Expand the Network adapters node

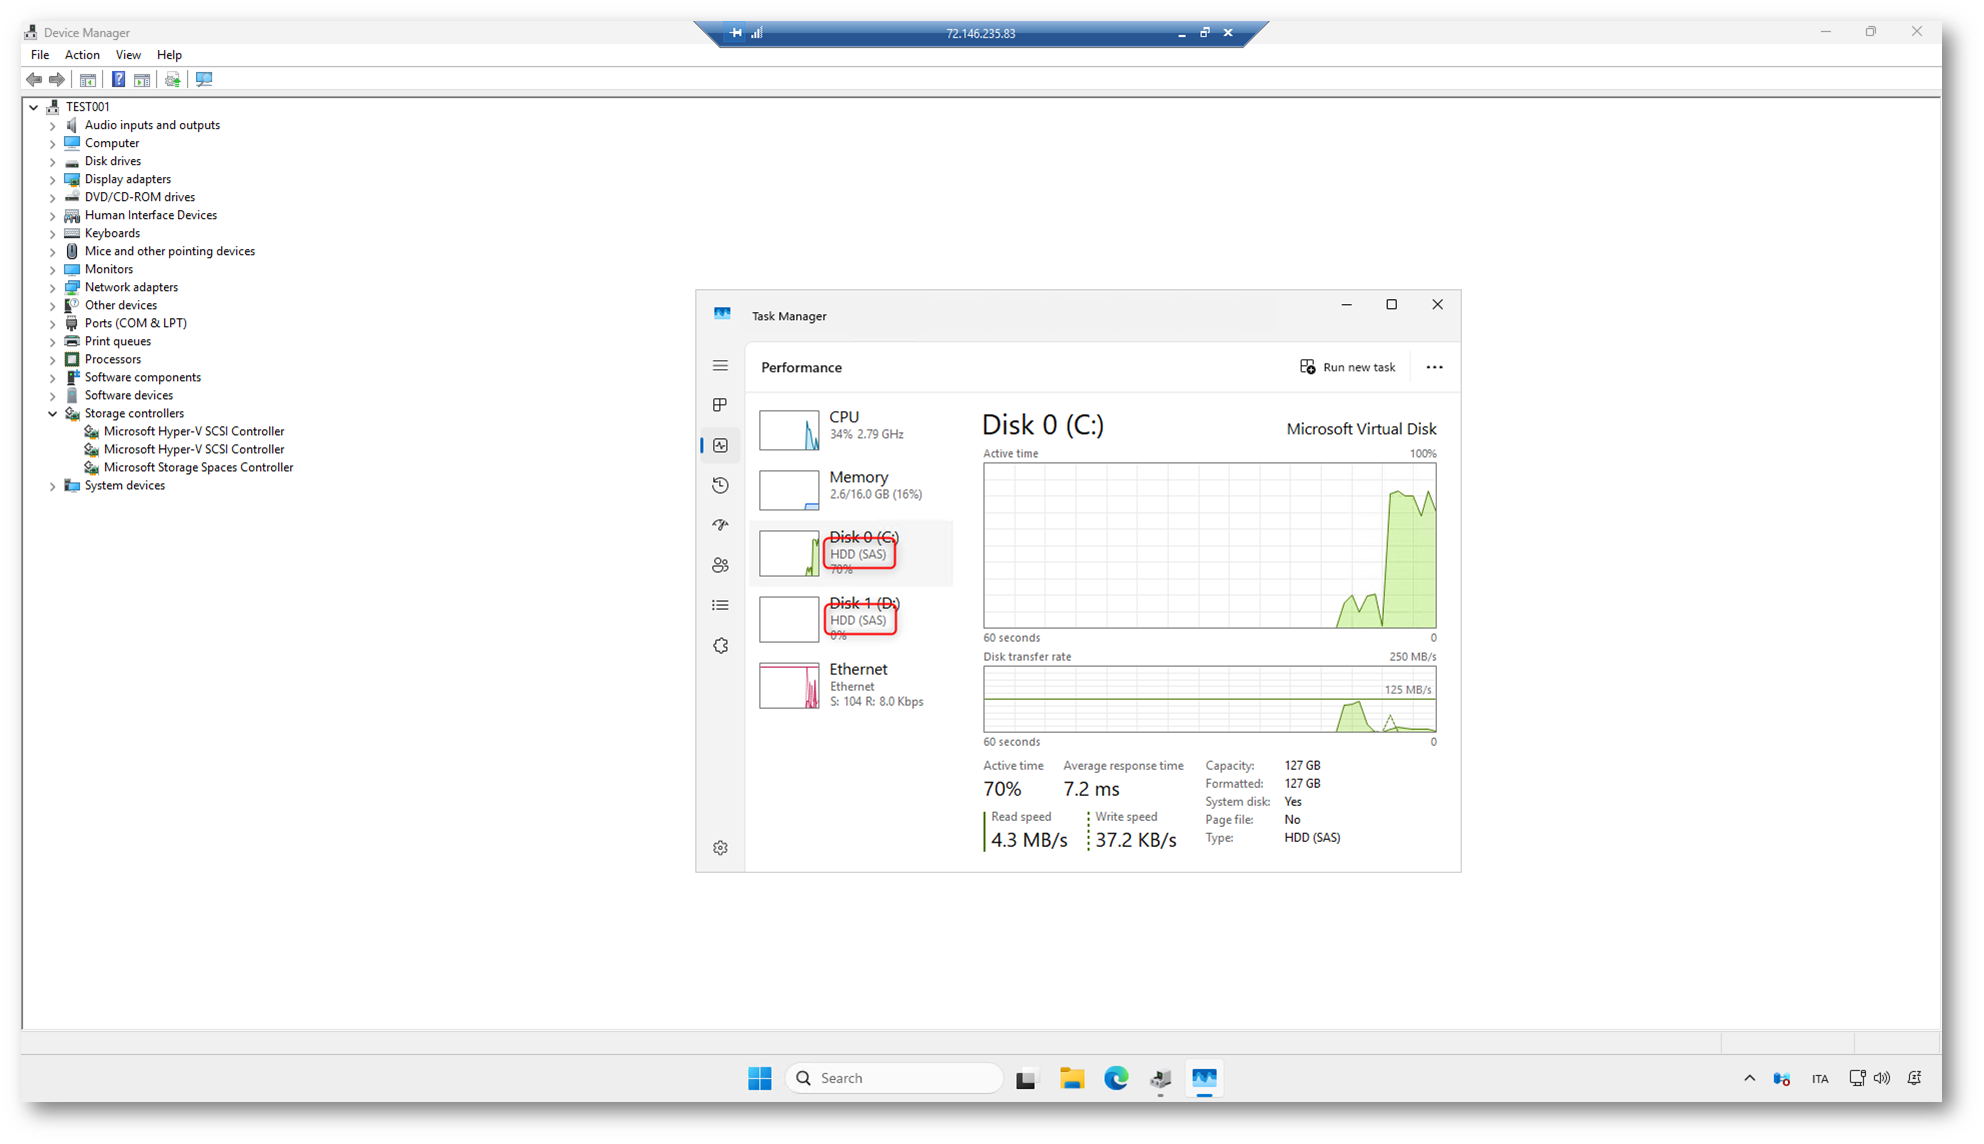point(53,288)
